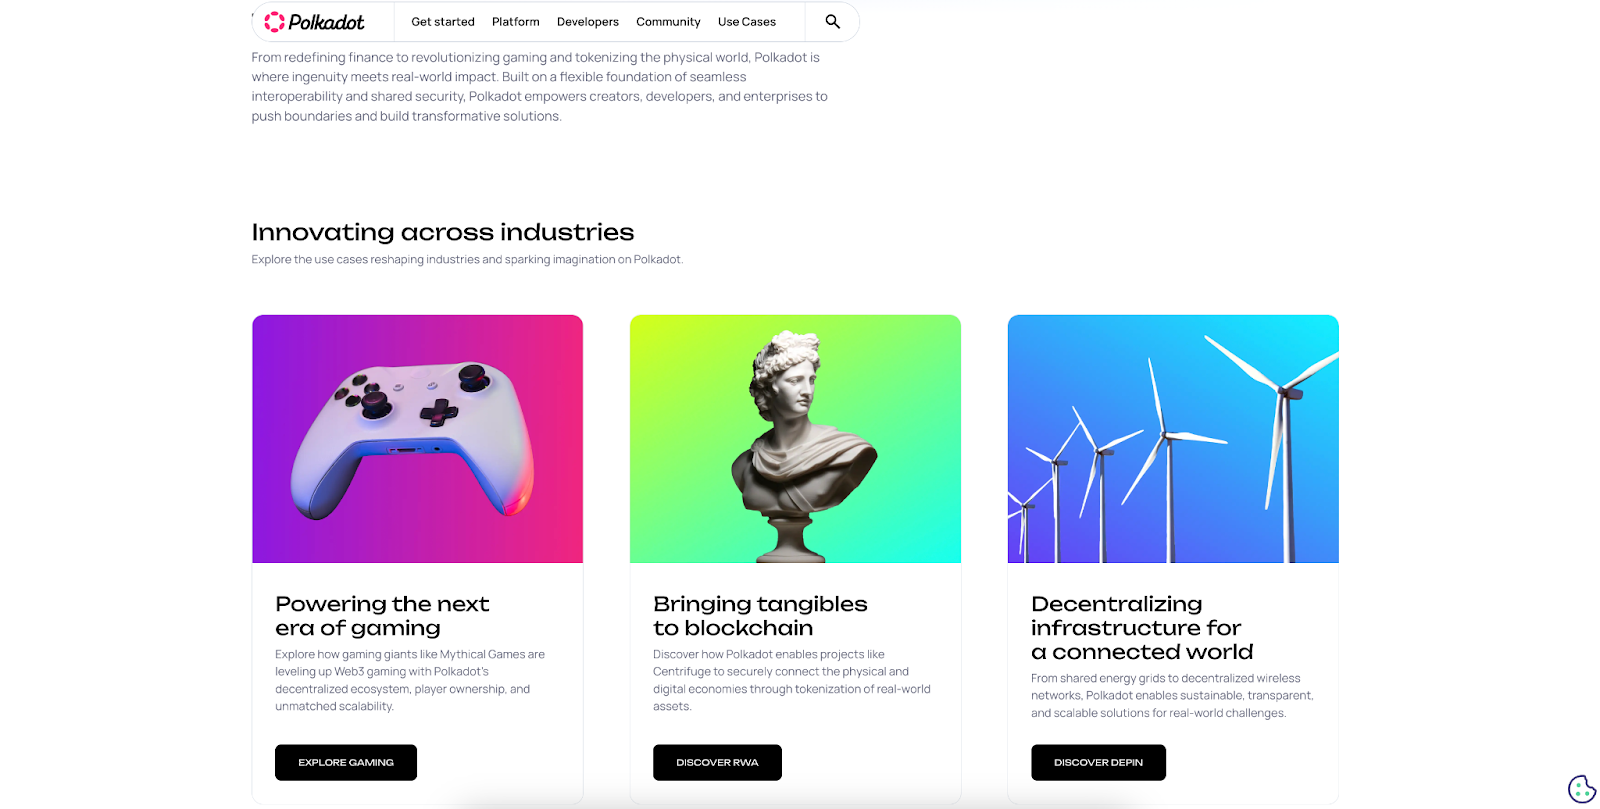1600x809 pixels.
Task: Open the Platform menu
Action: tap(515, 22)
